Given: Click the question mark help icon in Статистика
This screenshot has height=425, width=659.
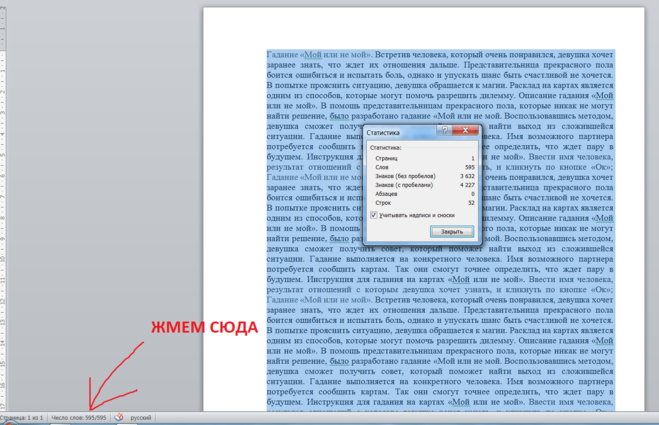Looking at the screenshot, I should [445, 131].
